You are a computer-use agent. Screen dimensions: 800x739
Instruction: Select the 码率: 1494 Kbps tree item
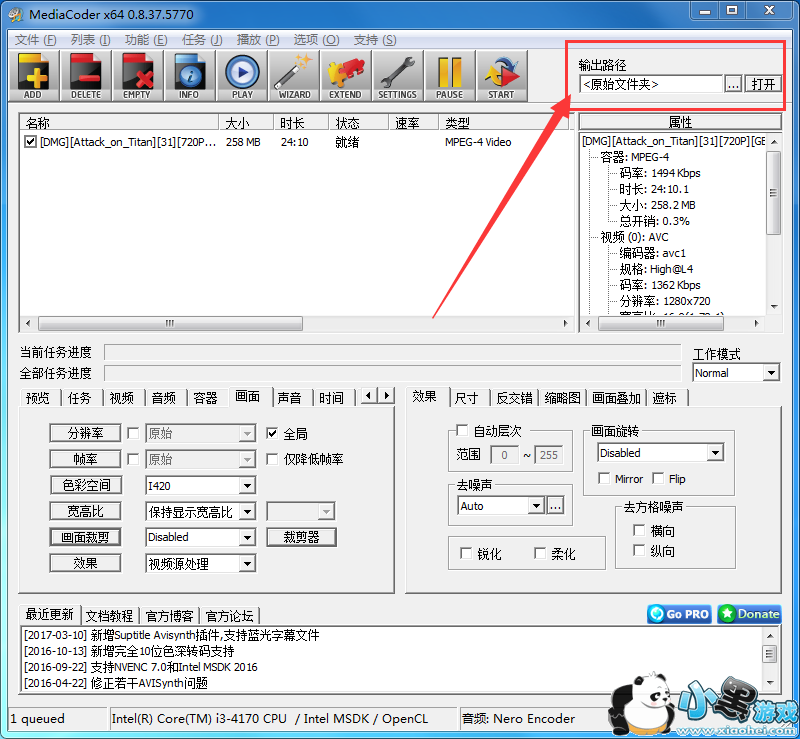click(660, 173)
